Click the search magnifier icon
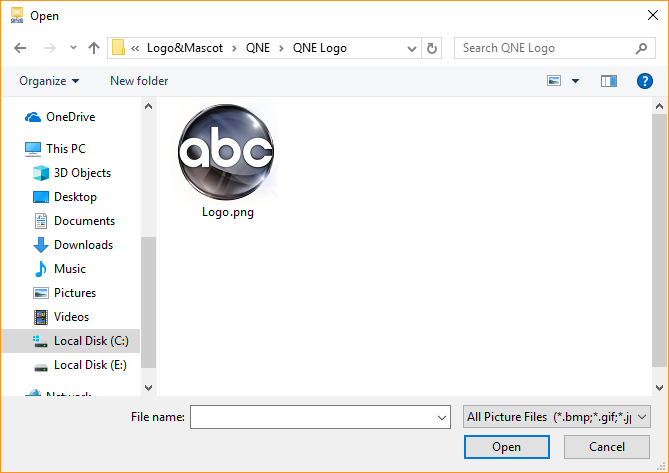 coord(641,48)
